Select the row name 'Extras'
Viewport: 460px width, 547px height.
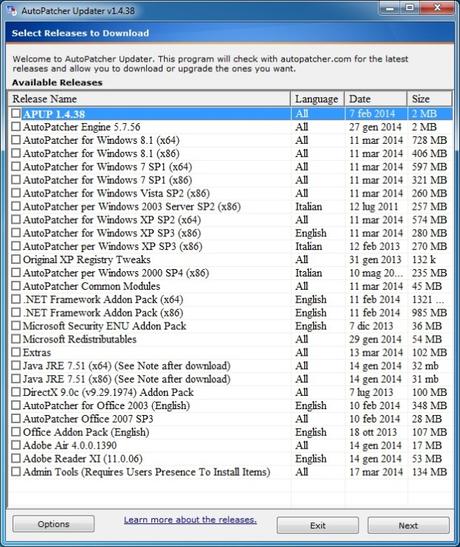(x=37, y=352)
